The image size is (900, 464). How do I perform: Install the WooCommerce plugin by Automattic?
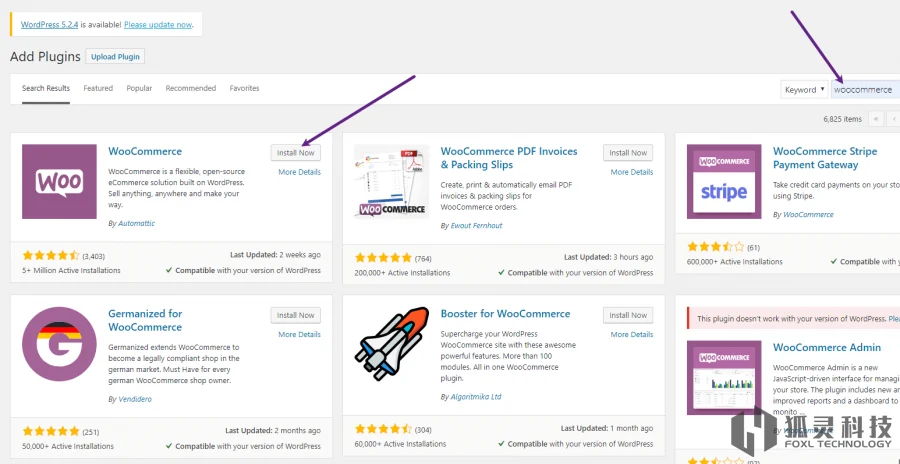coord(296,153)
